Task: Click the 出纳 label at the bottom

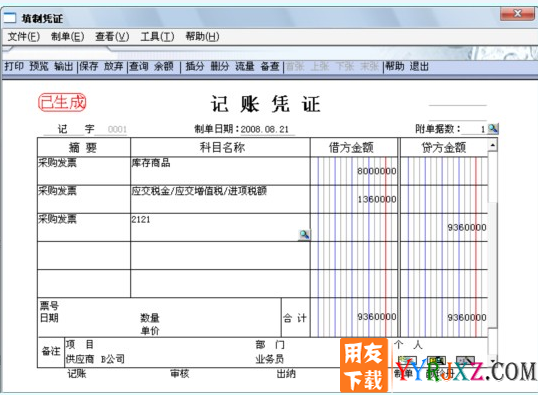Action: (x=286, y=374)
